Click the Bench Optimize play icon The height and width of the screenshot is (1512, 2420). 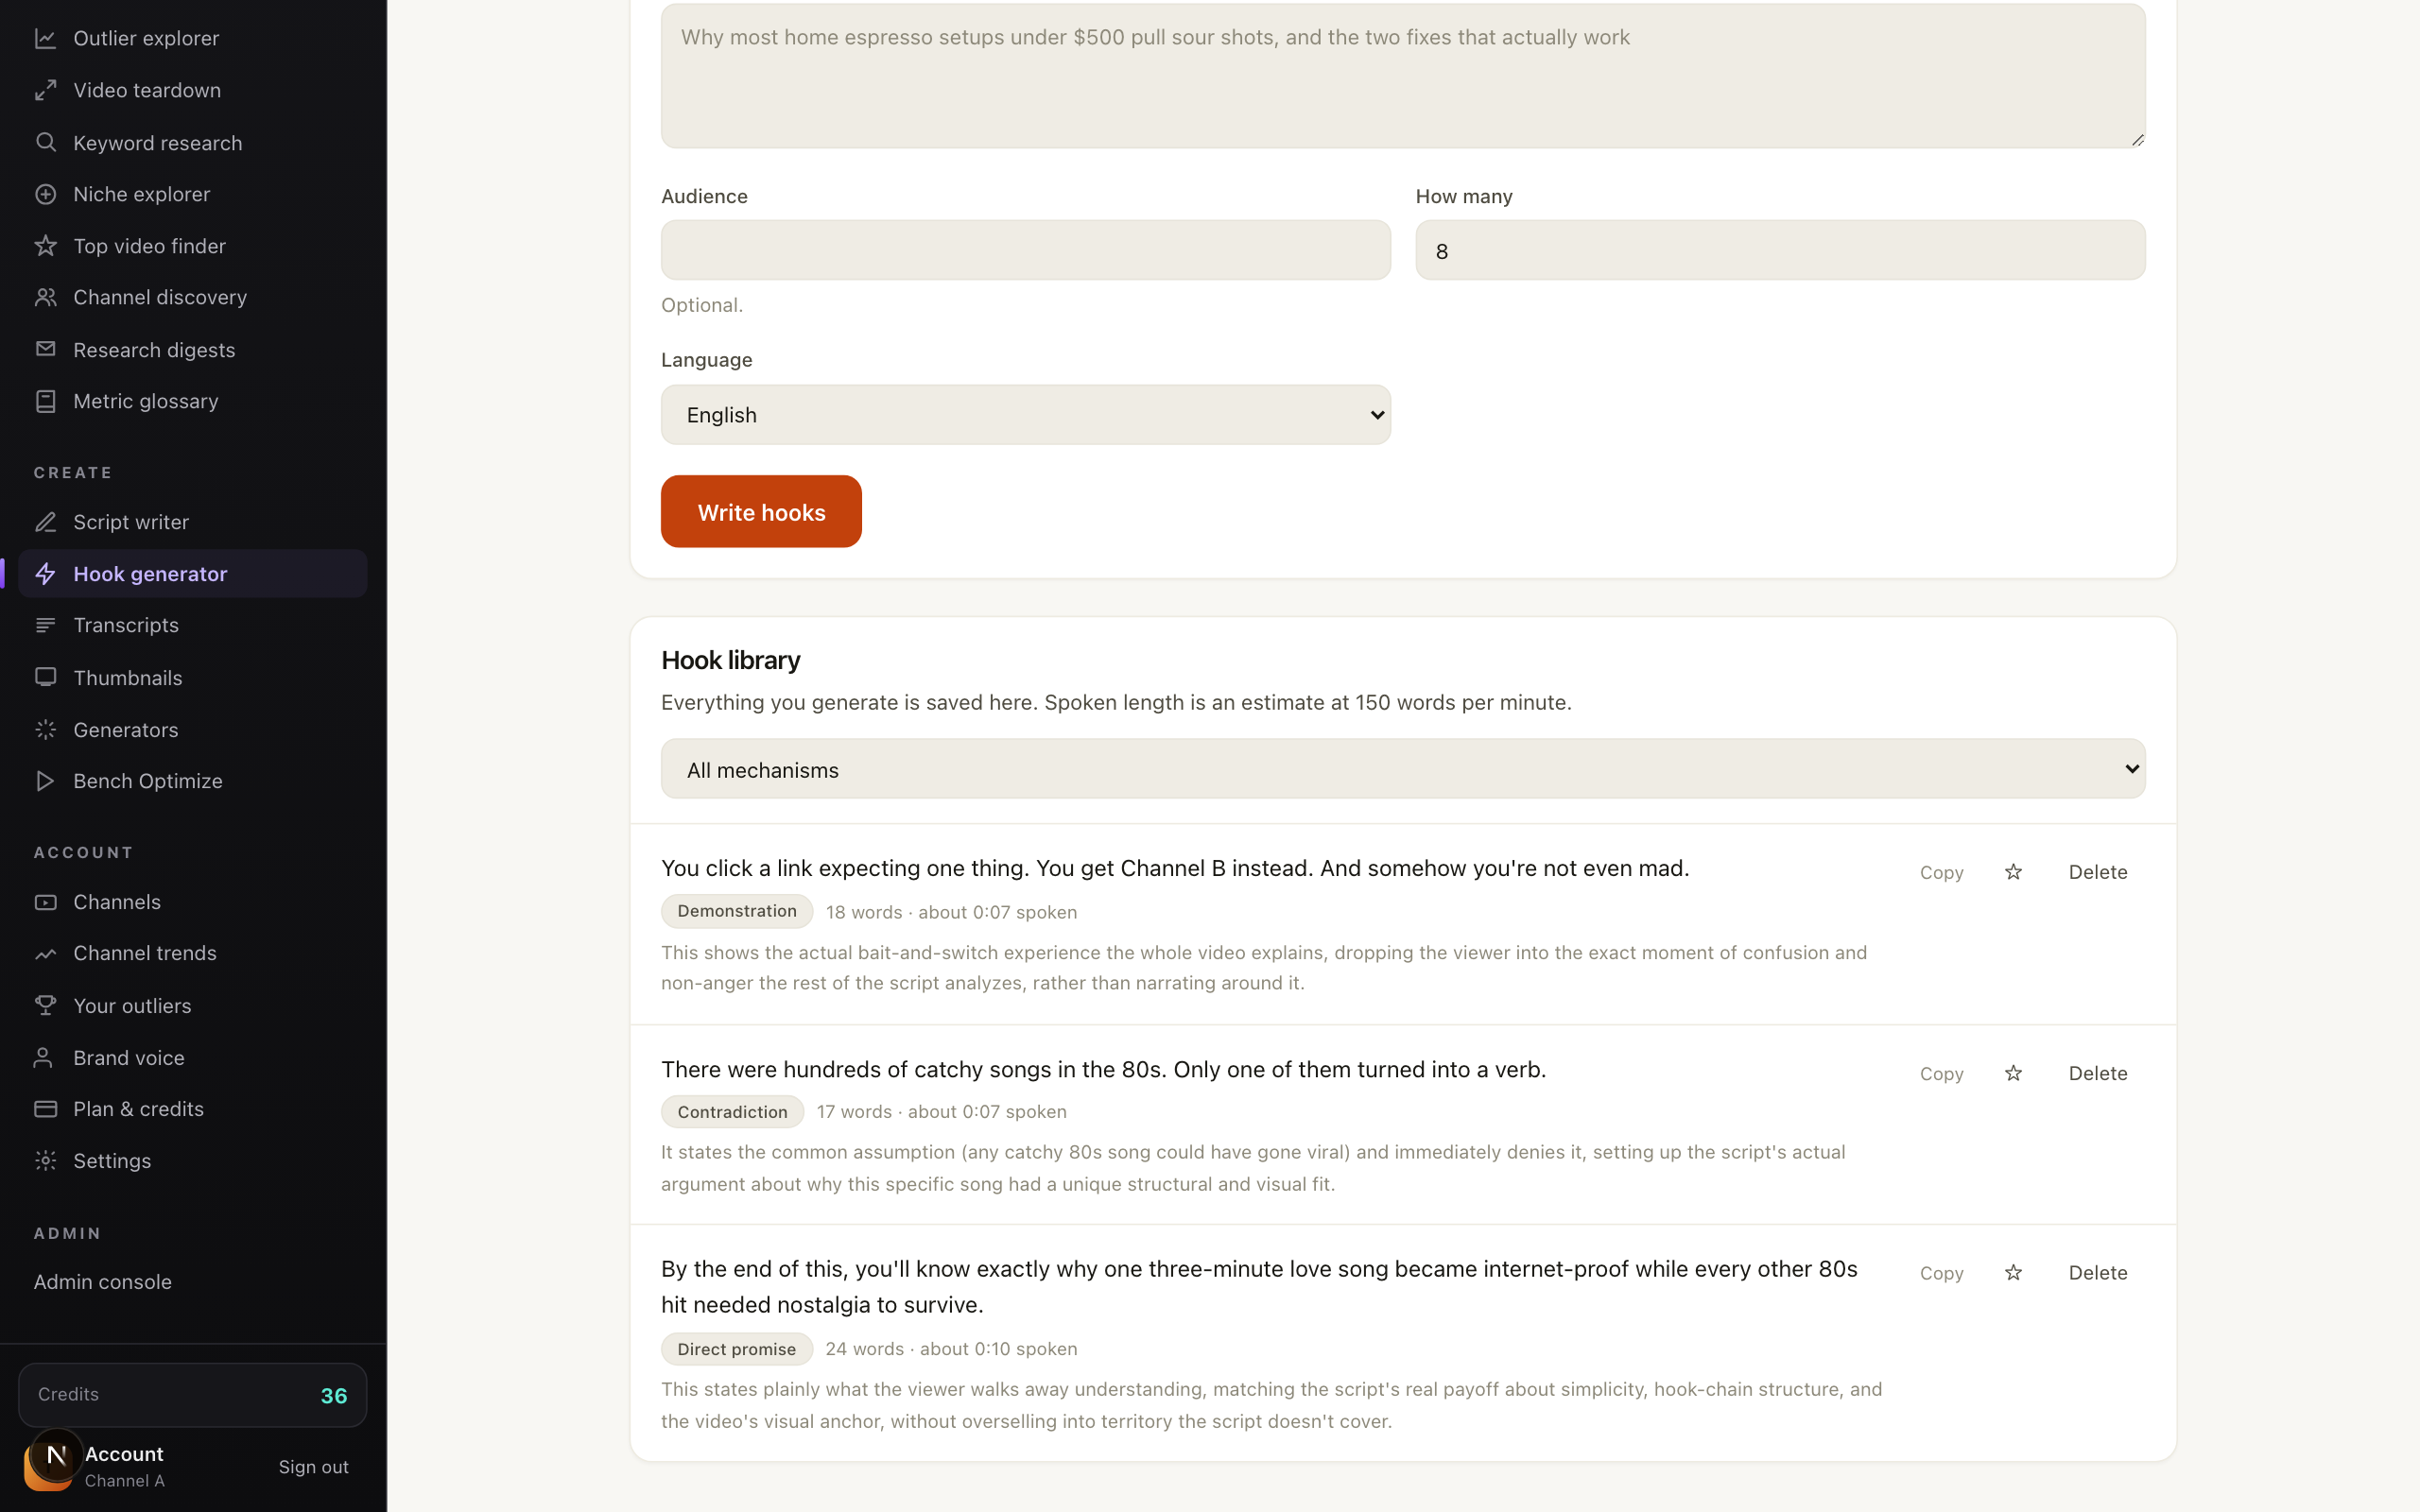tap(45, 781)
